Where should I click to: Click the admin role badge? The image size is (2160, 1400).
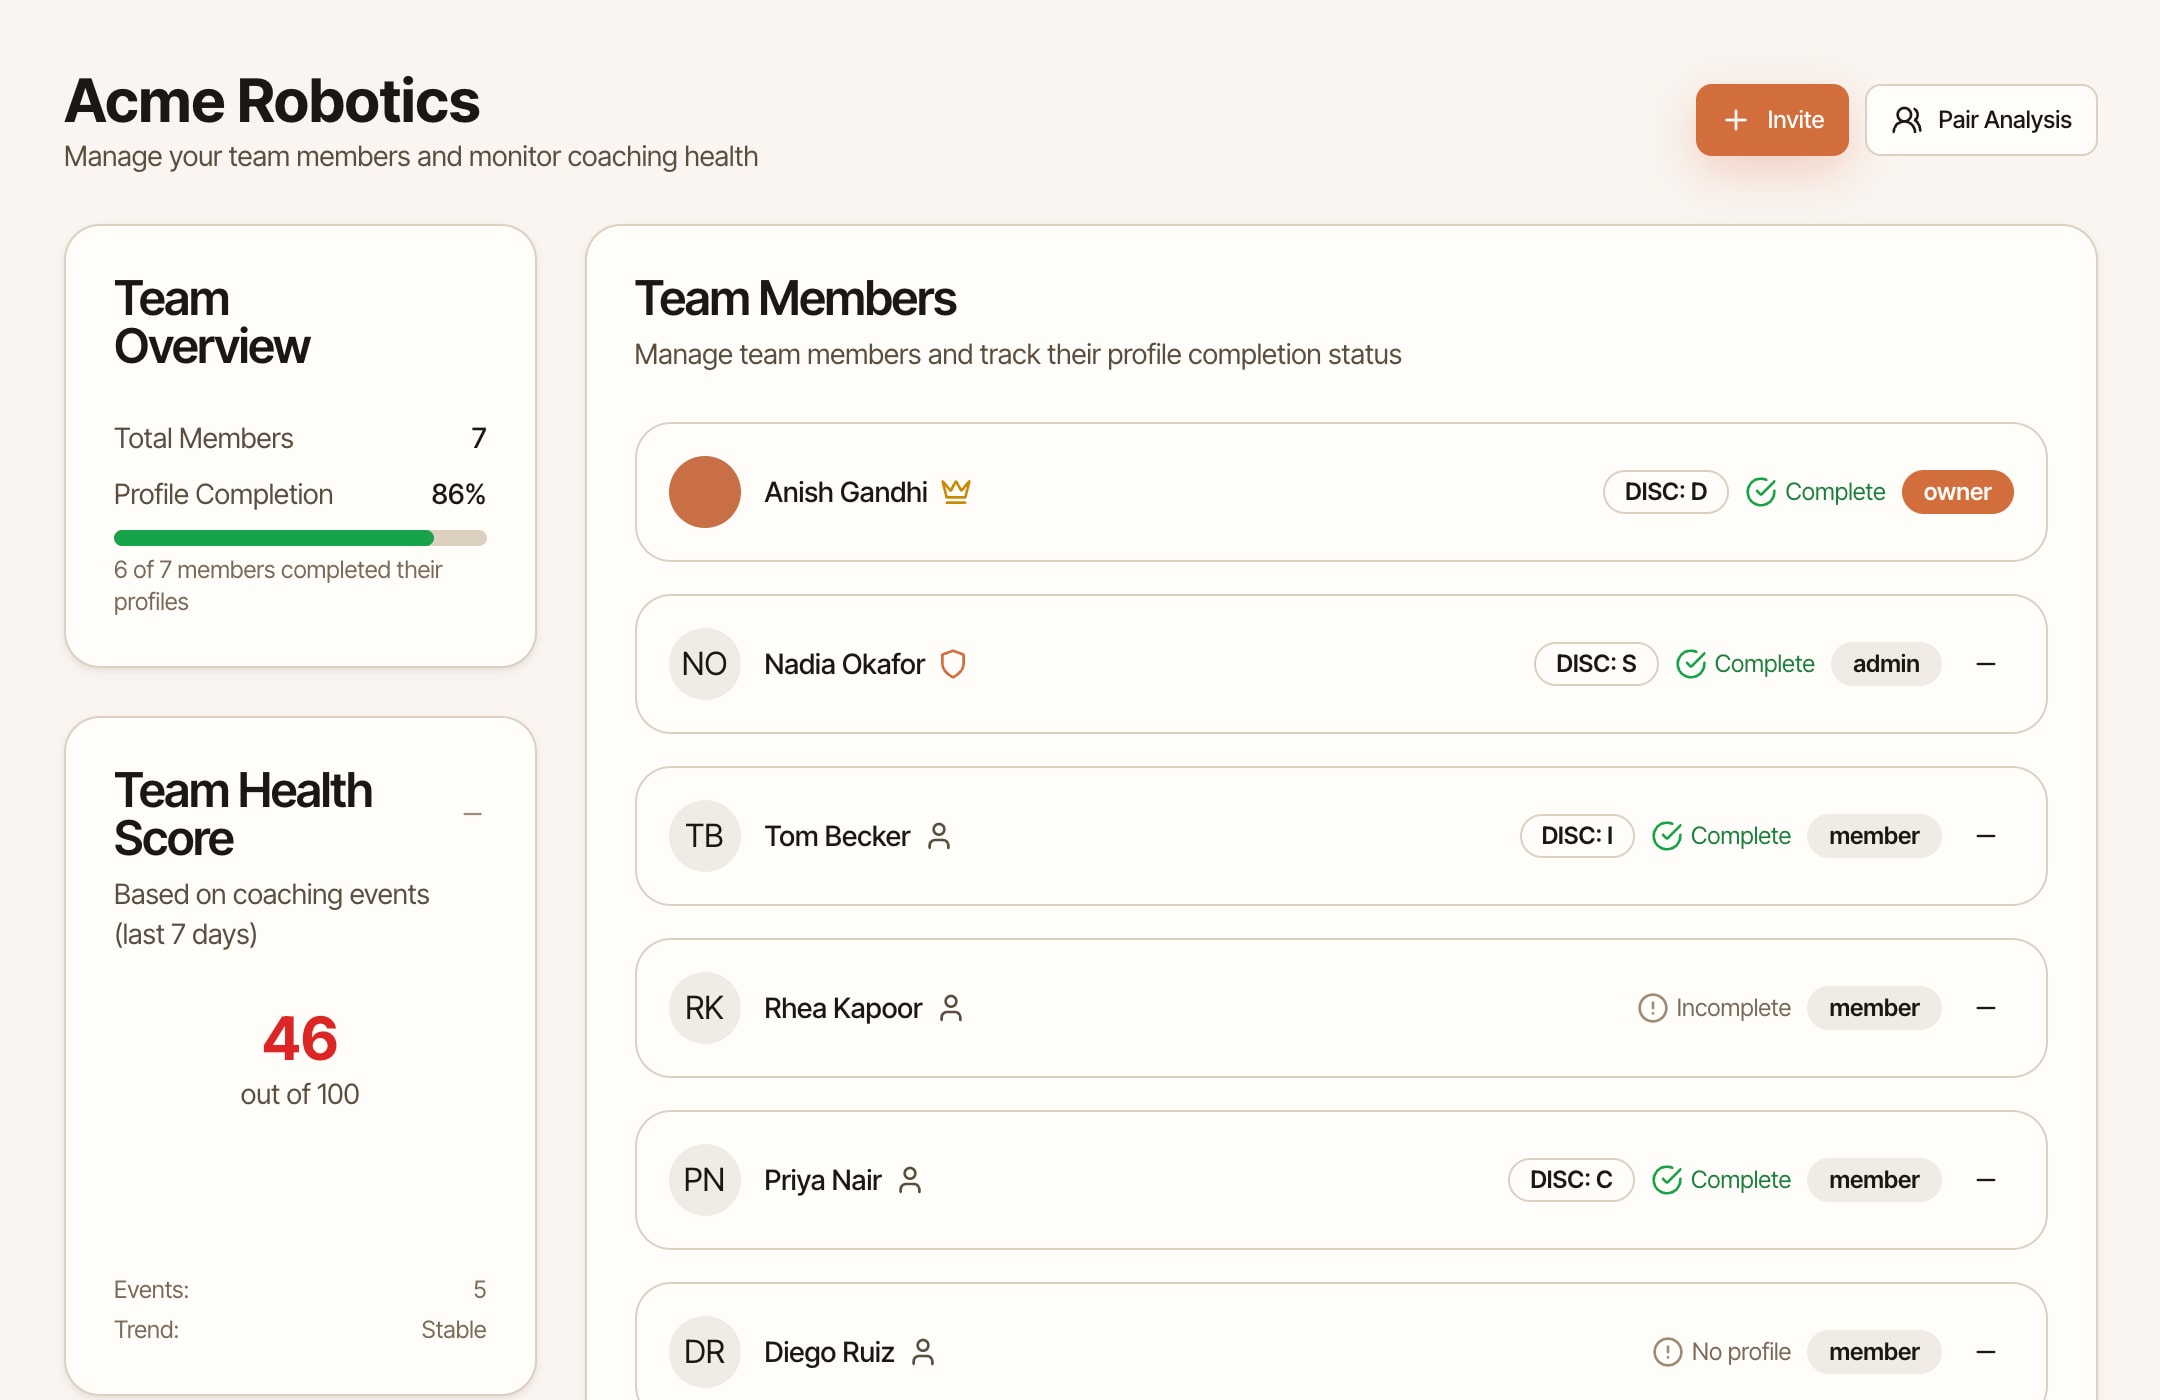tap(1886, 664)
